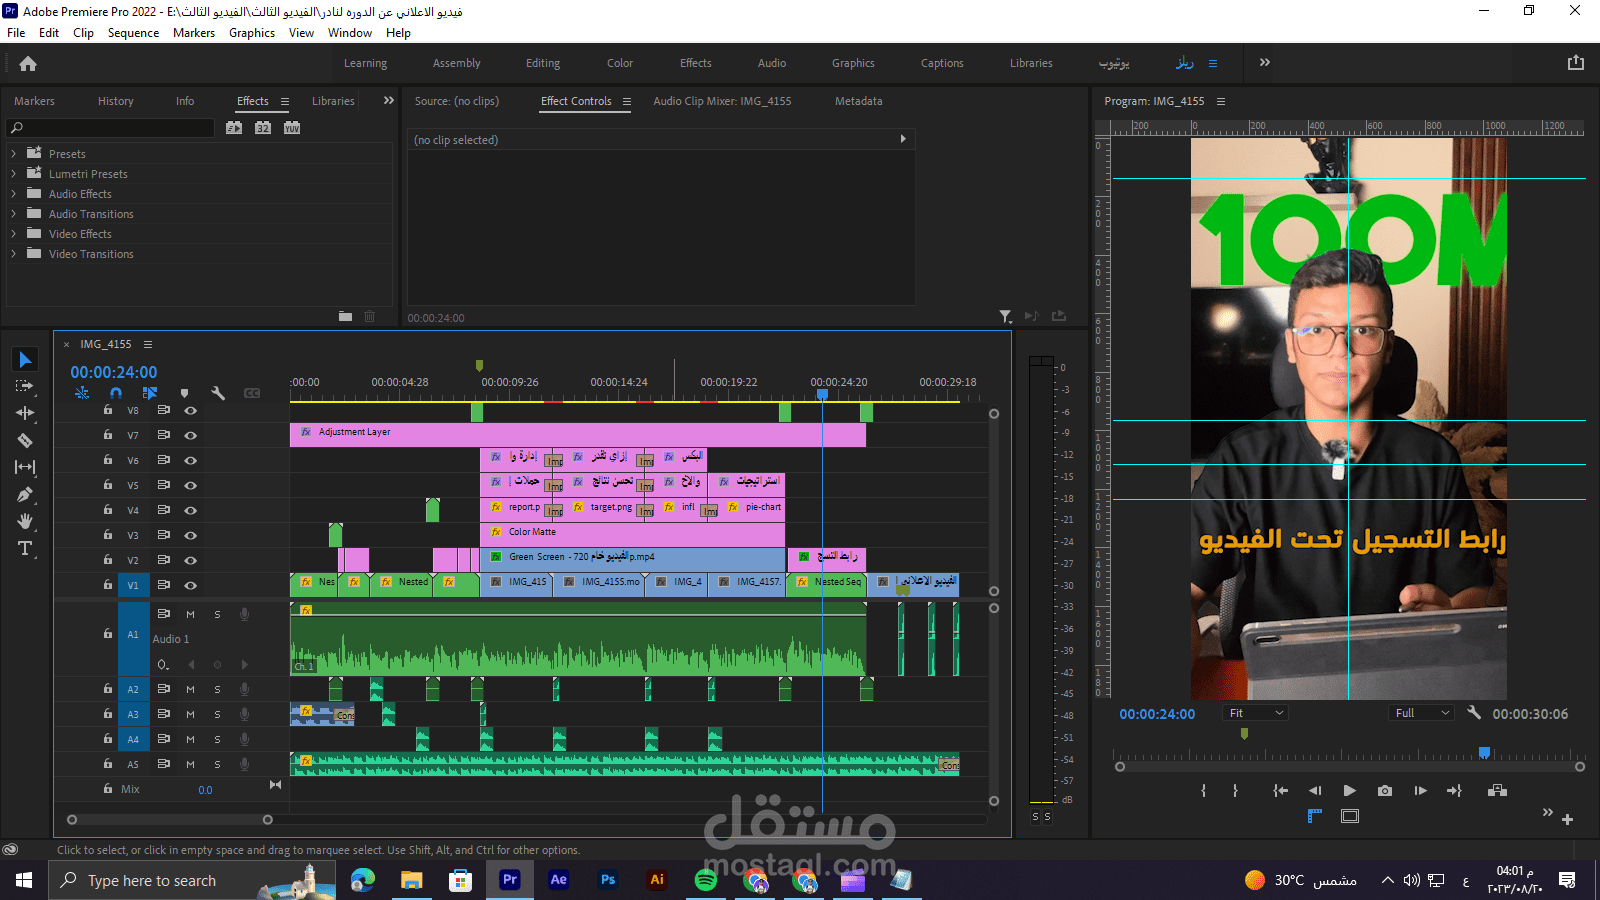The height and width of the screenshot is (900, 1600).
Task: Toggle the lock on track V3
Action: 108,535
